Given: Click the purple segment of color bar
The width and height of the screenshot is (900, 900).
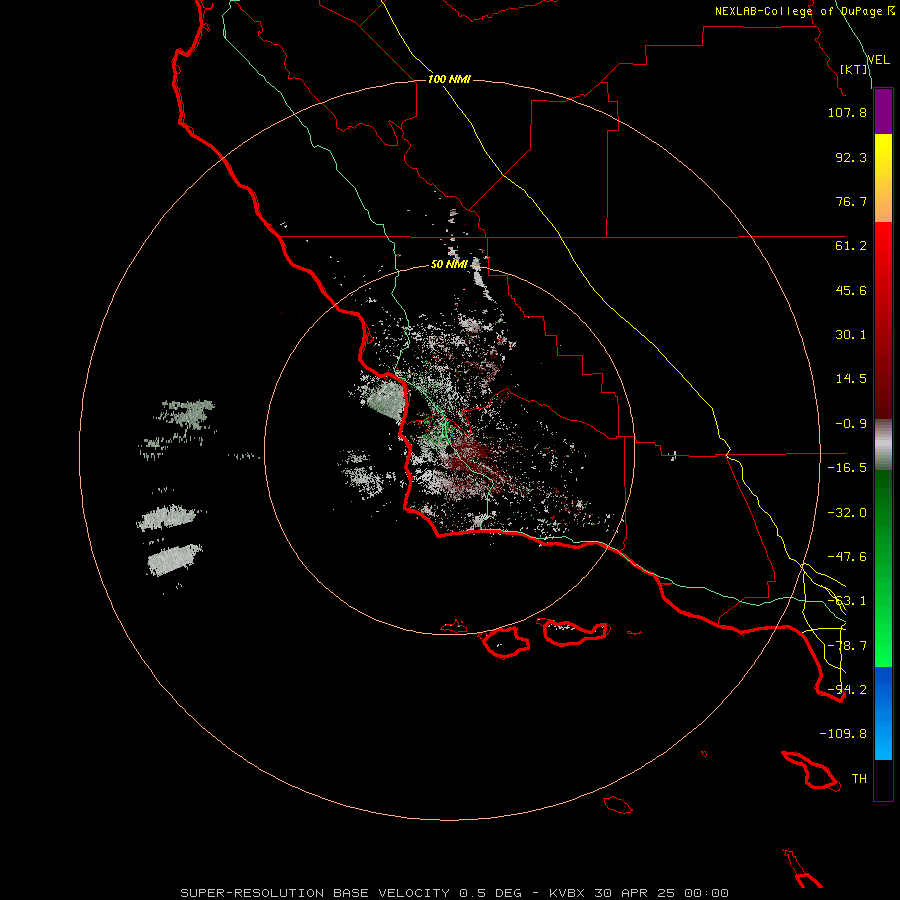Looking at the screenshot, I should [883, 111].
